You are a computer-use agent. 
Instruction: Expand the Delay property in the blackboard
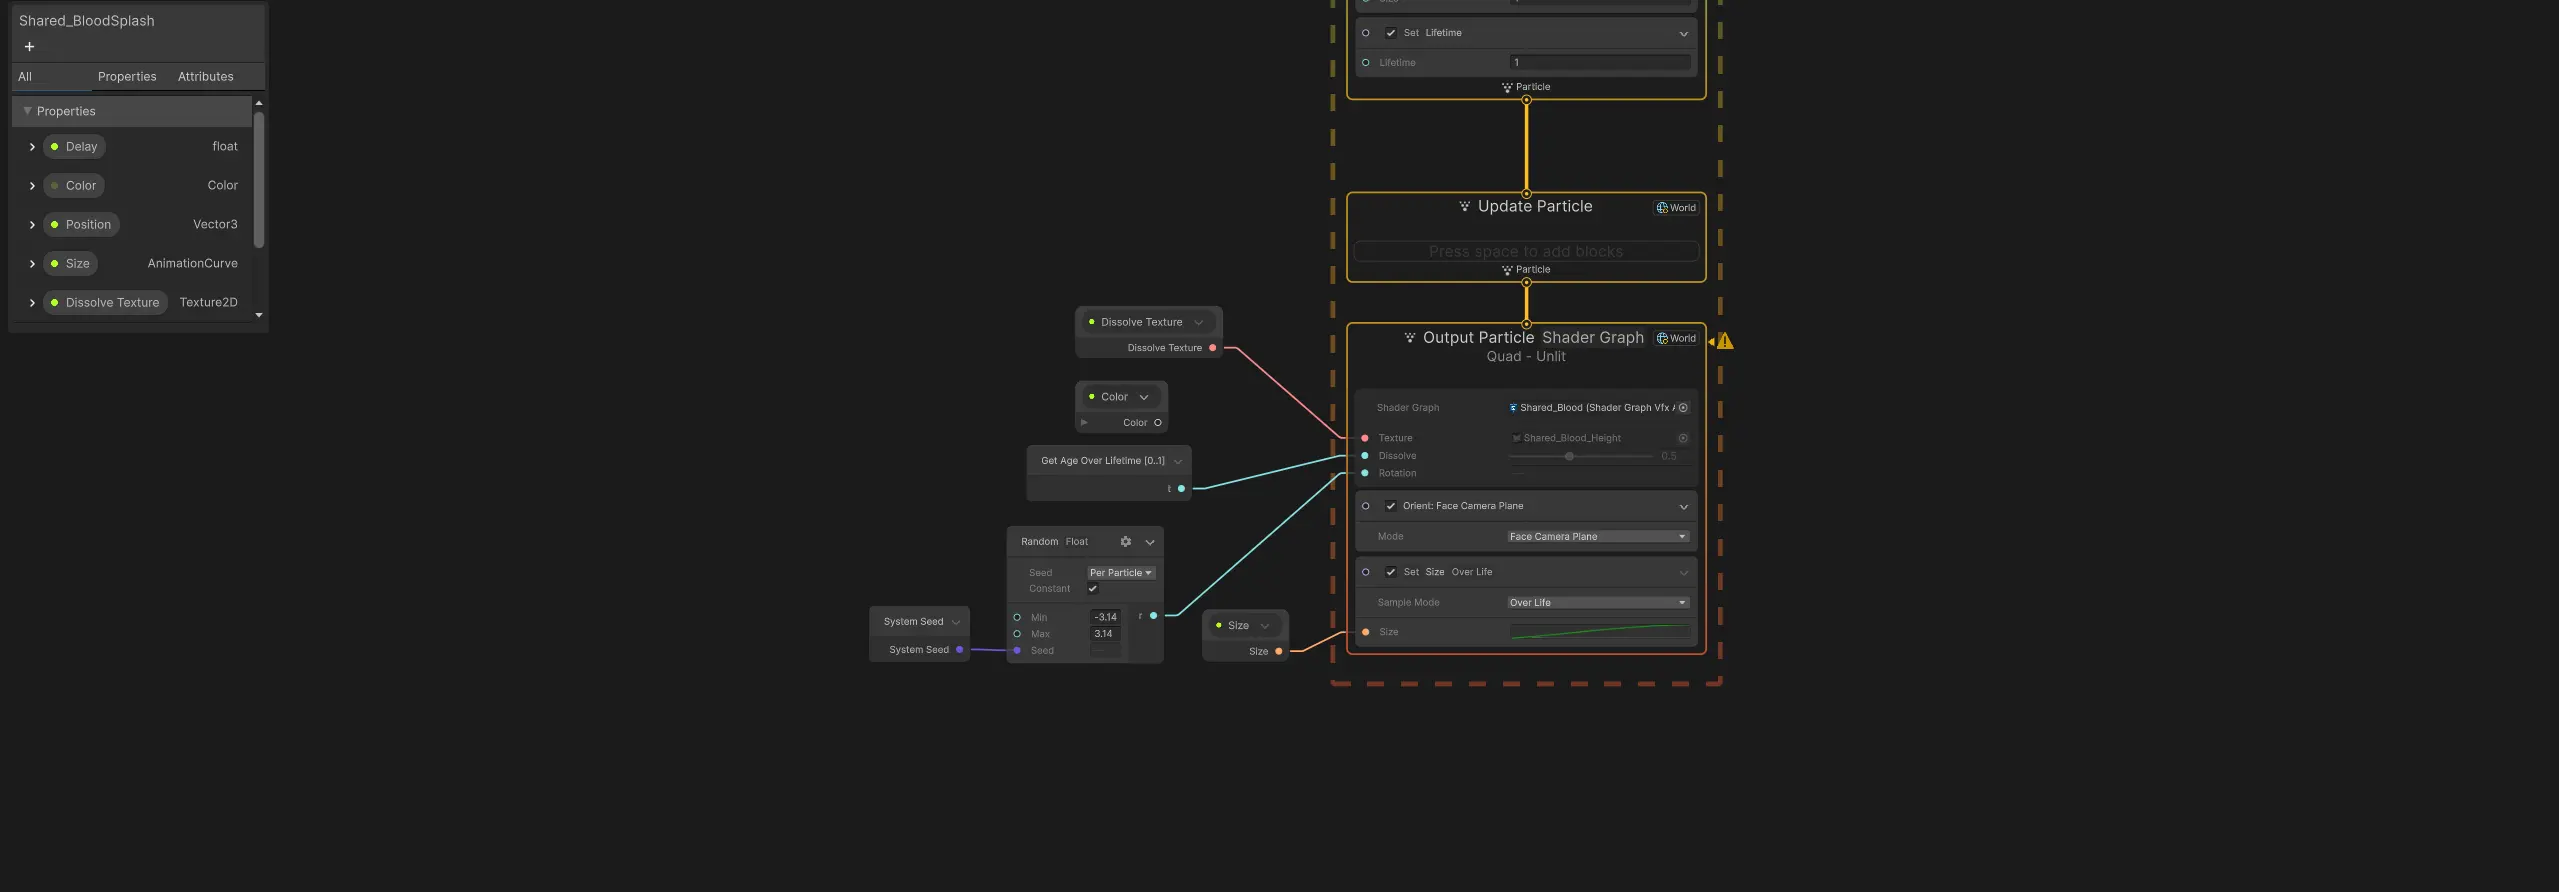click(x=32, y=147)
